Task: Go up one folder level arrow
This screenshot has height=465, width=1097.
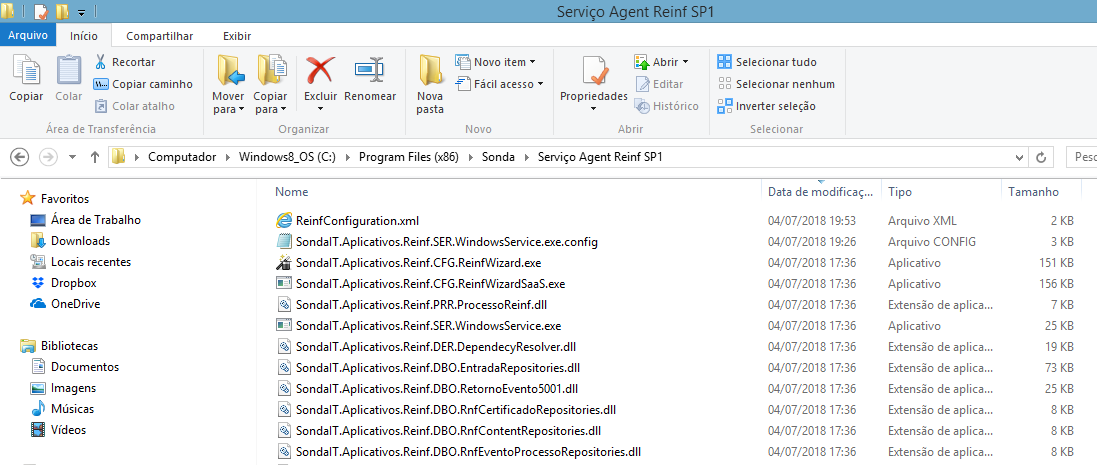Action: [95, 157]
